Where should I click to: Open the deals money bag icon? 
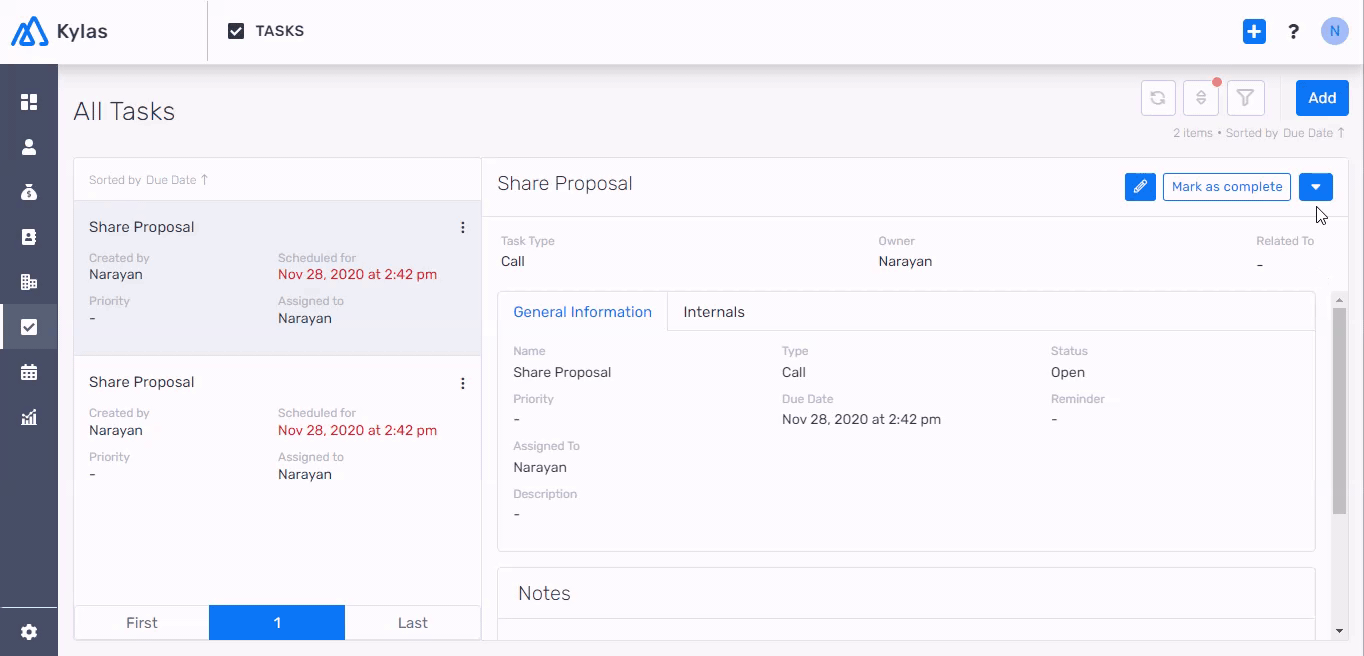[x=29, y=192]
